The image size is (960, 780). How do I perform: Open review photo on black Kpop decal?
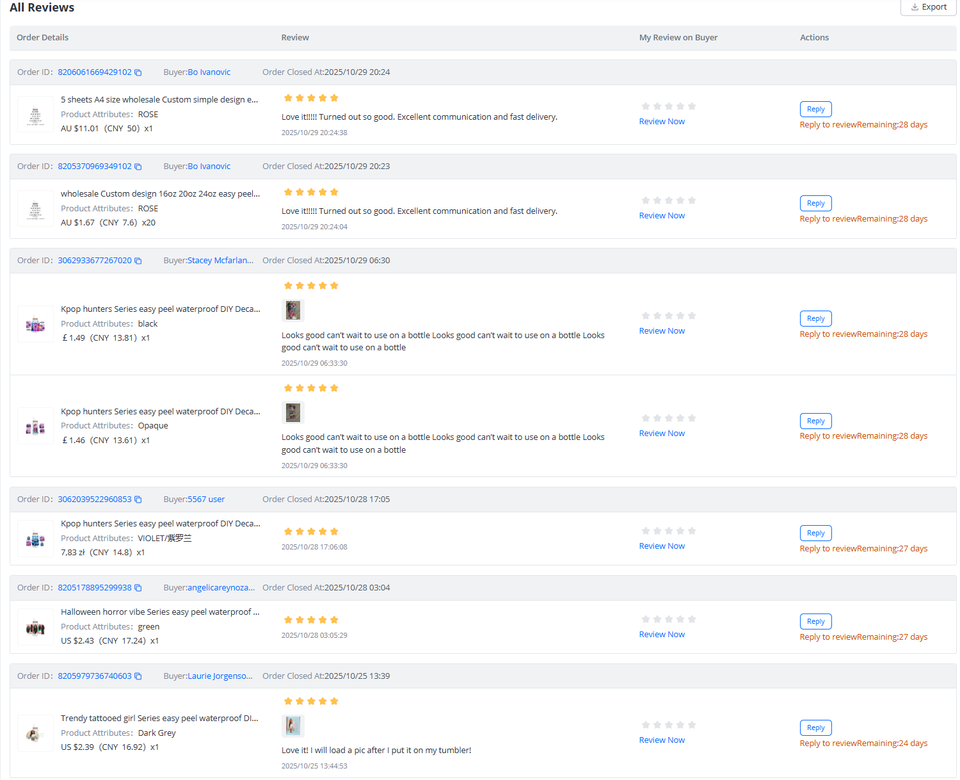pyautogui.click(x=292, y=310)
